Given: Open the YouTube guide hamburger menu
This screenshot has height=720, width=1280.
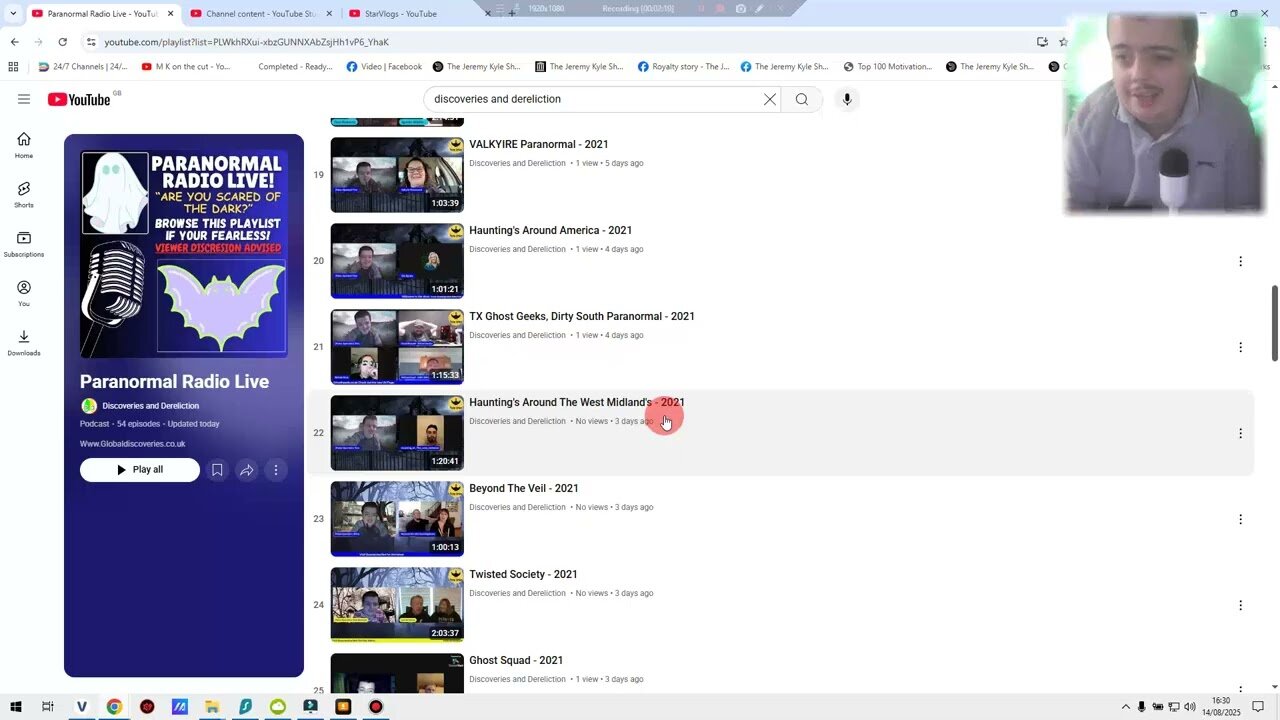Looking at the screenshot, I should 24,99.
